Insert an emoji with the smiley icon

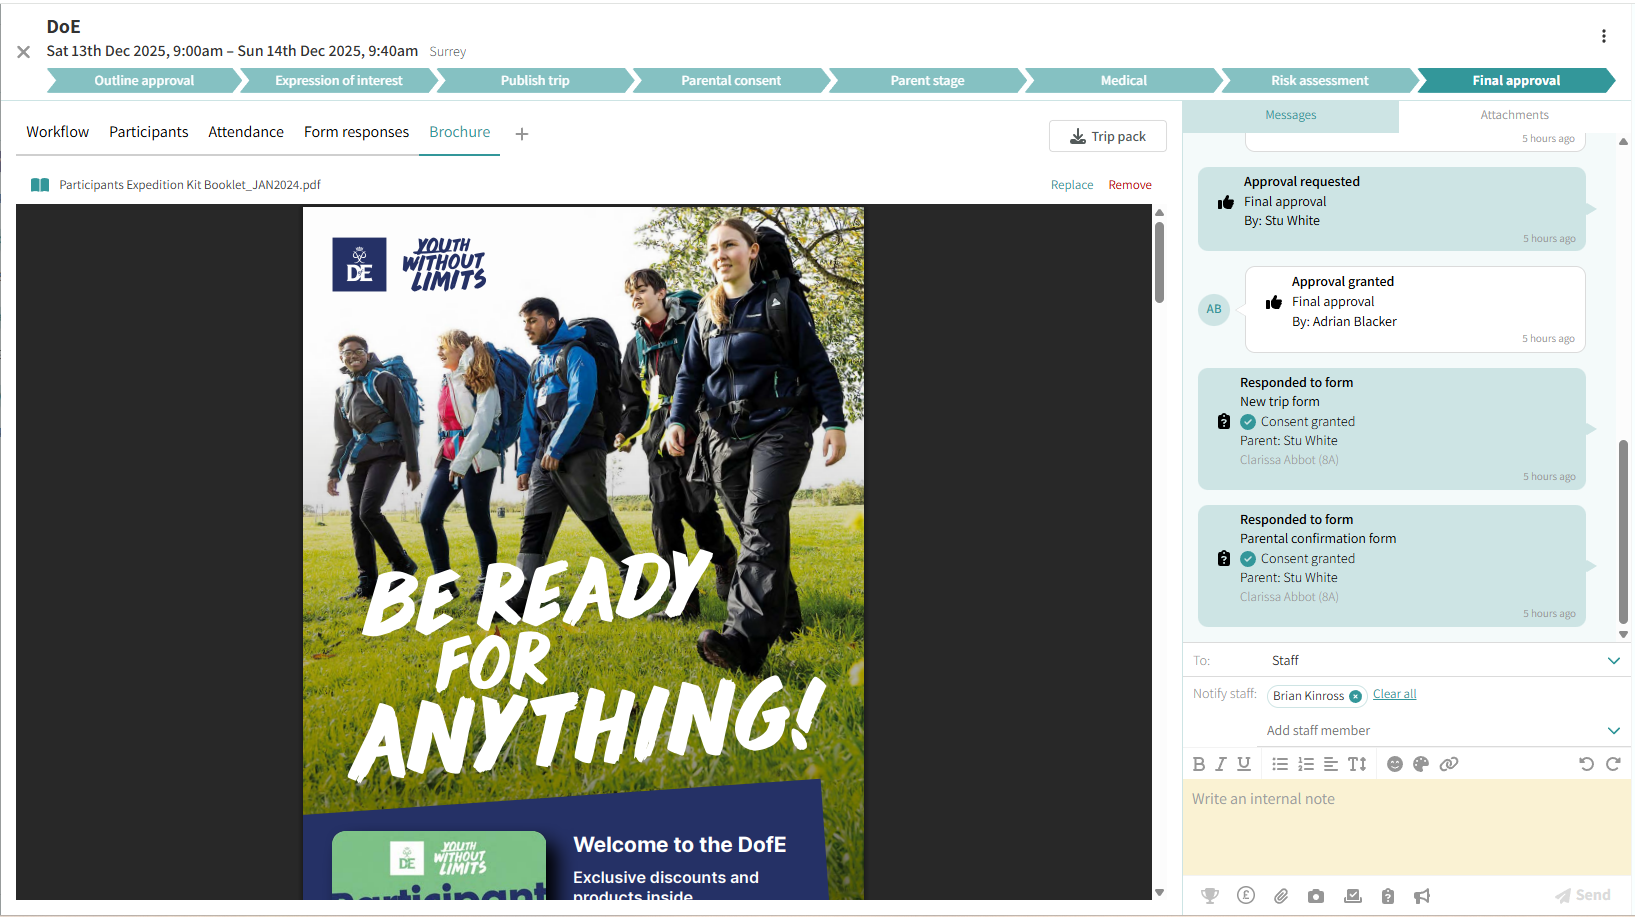(1395, 764)
